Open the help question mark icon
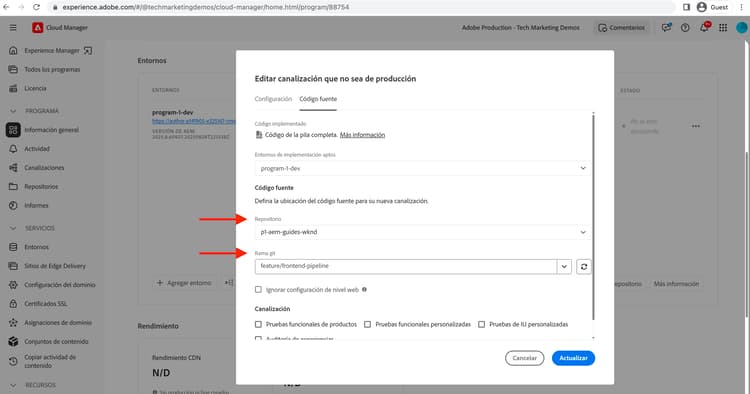 pyautogui.click(x=685, y=28)
